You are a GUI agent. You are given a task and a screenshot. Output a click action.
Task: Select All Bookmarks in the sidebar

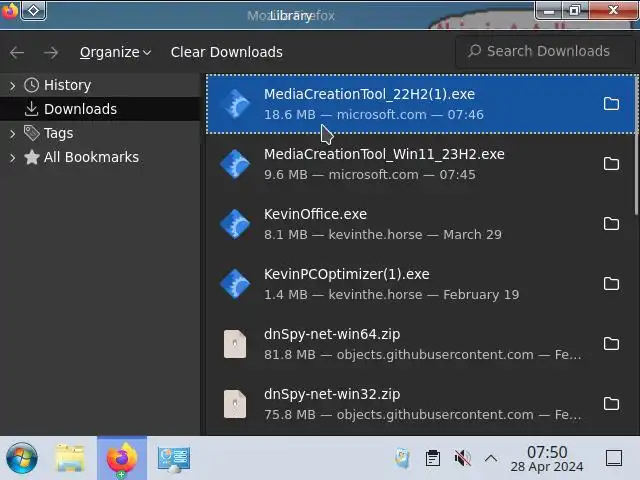(x=91, y=157)
